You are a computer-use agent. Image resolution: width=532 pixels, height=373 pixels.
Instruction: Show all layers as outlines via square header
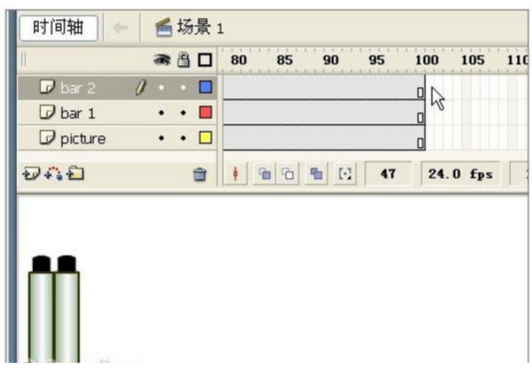click(x=205, y=60)
